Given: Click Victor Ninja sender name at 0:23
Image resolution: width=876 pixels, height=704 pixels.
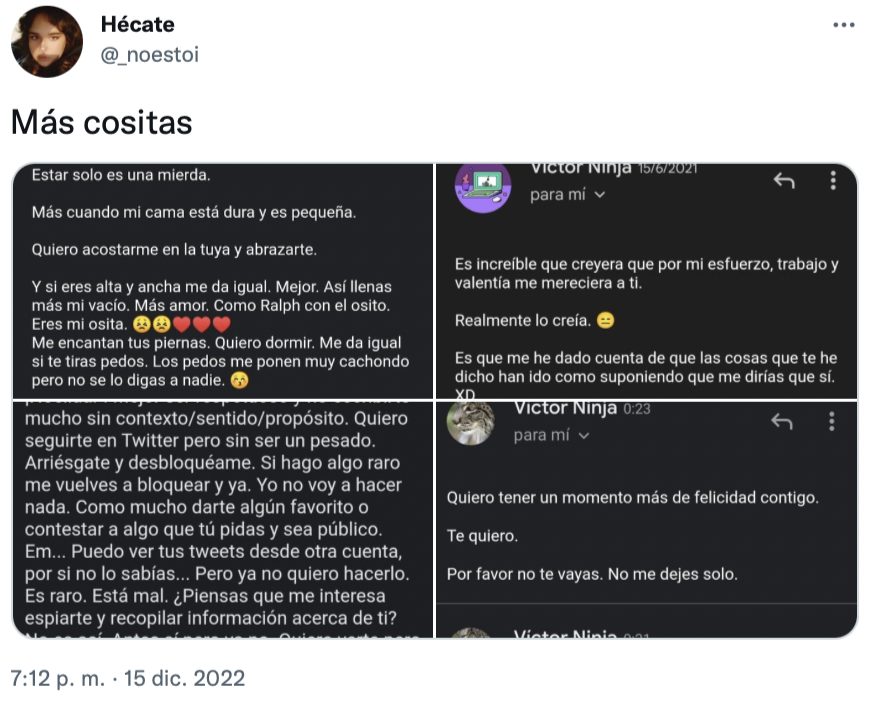Looking at the screenshot, I should point(565,408).
